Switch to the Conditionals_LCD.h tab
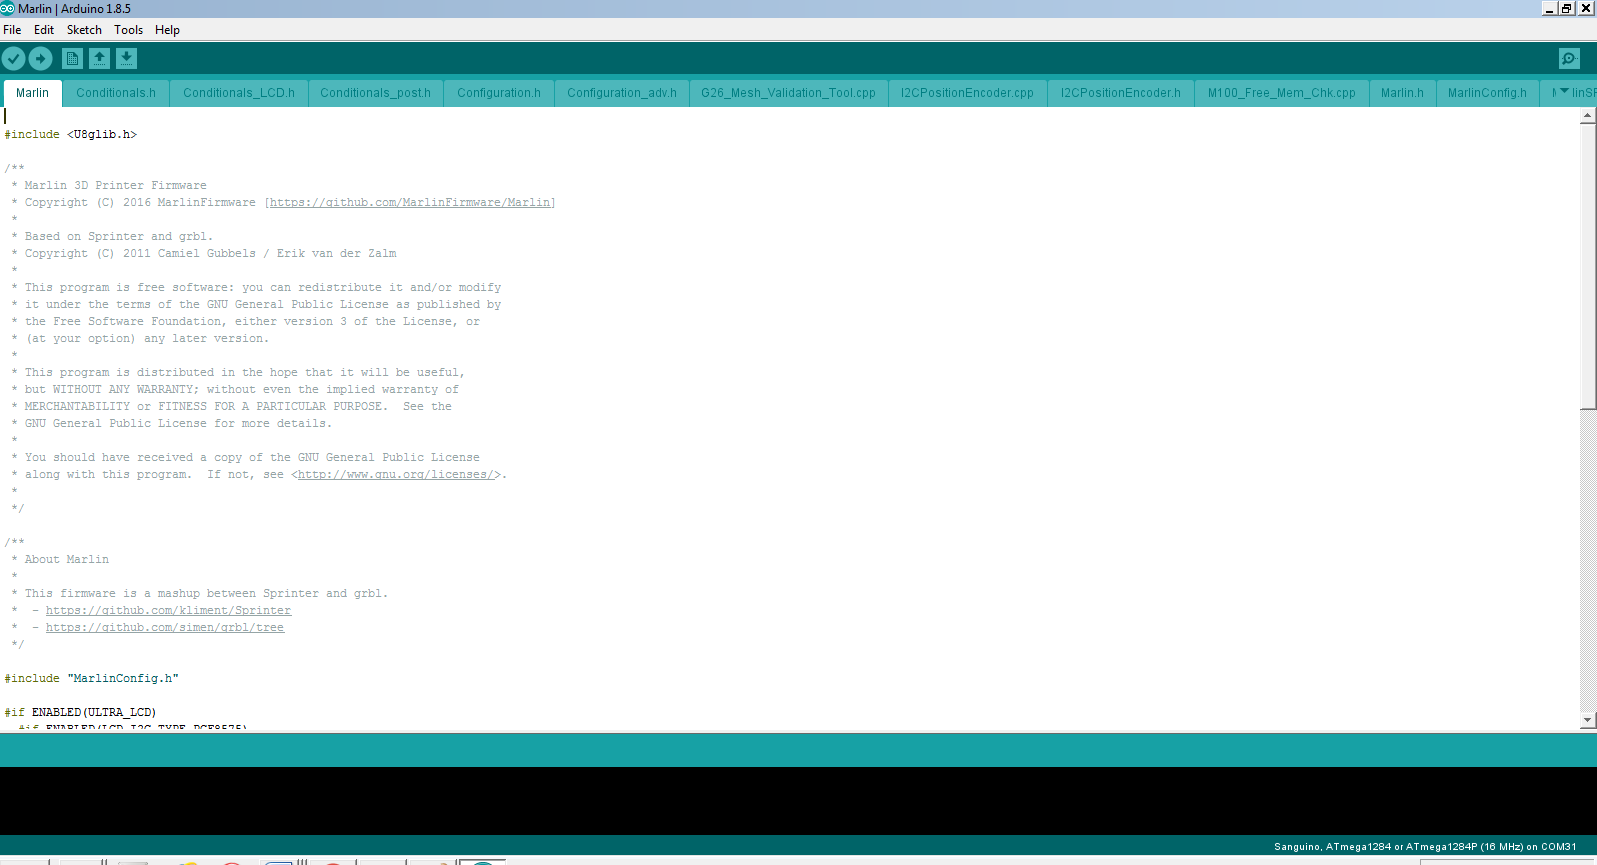1597x865 pixels. pyautogui.click(x=239, y=93)
